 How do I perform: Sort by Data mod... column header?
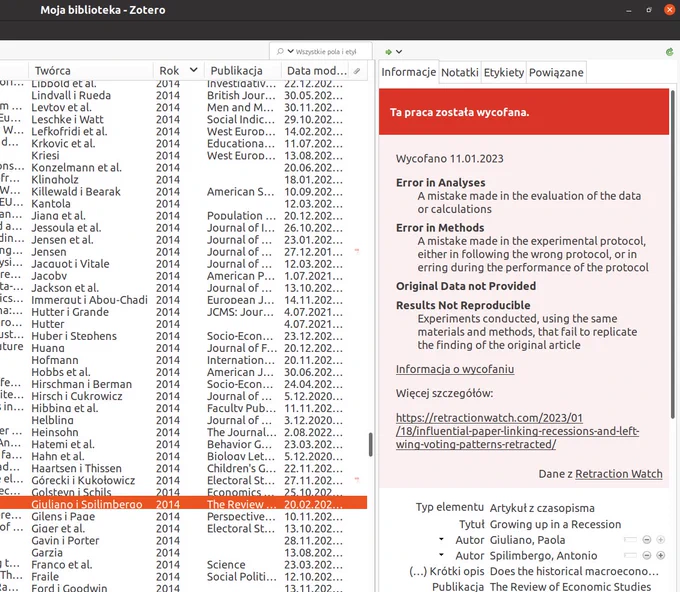click(x=317, y=71)
